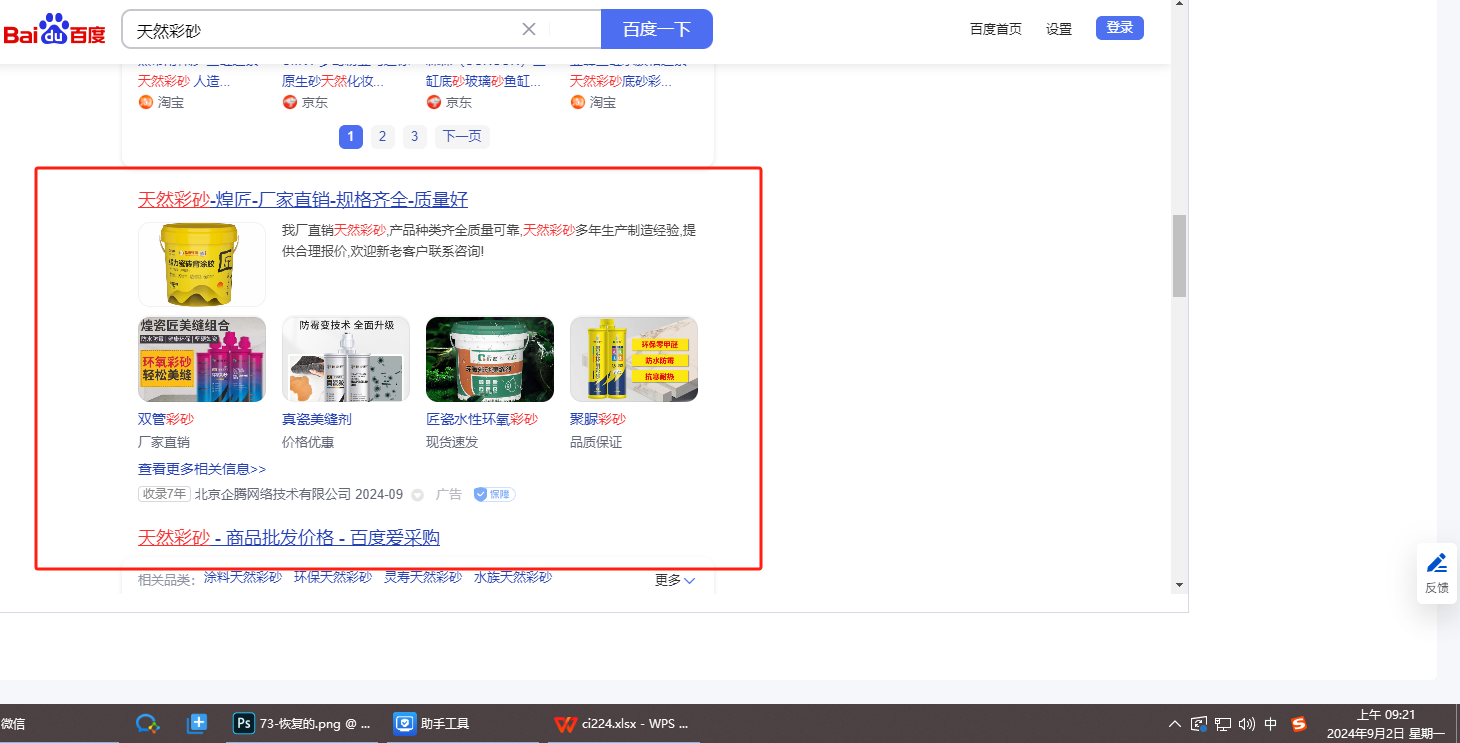This screenshot has height=743, width=1460.
Task: Click the 百度一下 search button
Action: (657, 29)
